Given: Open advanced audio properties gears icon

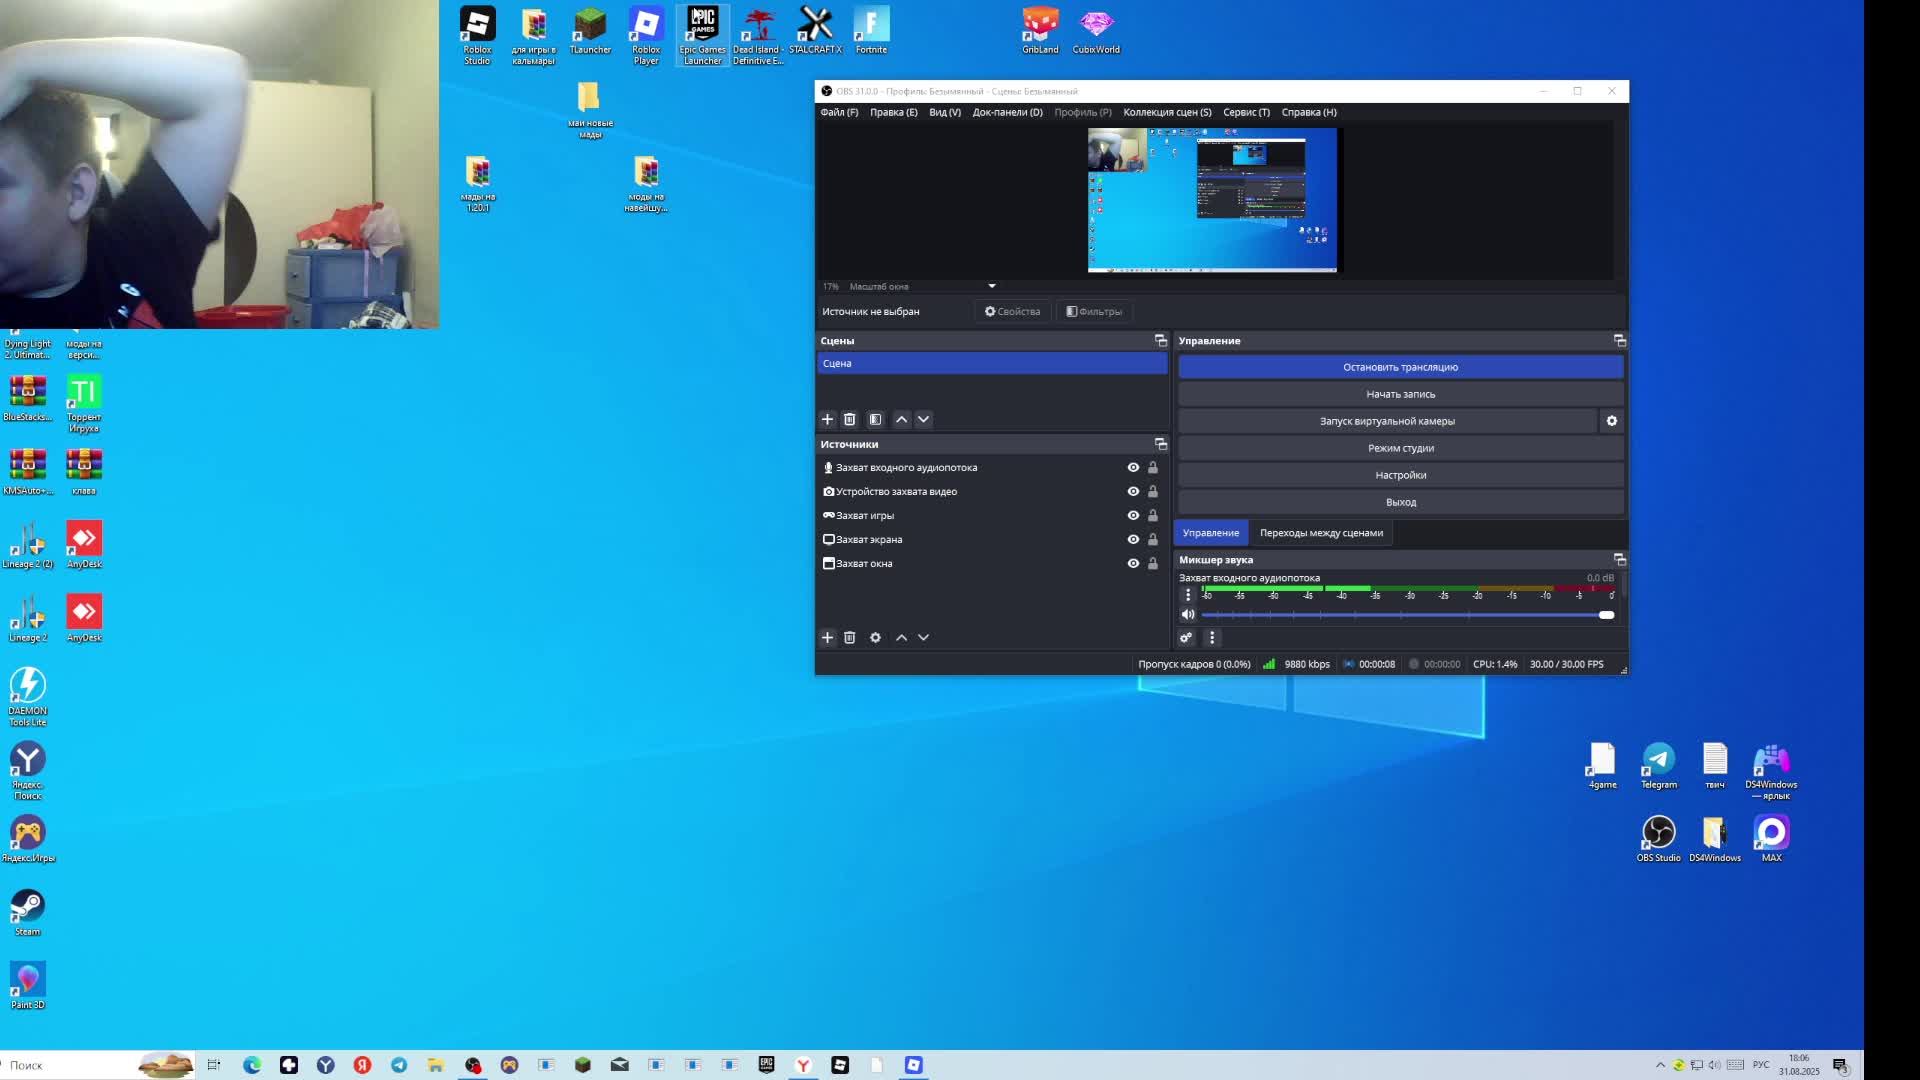Looking at the screenshot, I should (1186, 637).
